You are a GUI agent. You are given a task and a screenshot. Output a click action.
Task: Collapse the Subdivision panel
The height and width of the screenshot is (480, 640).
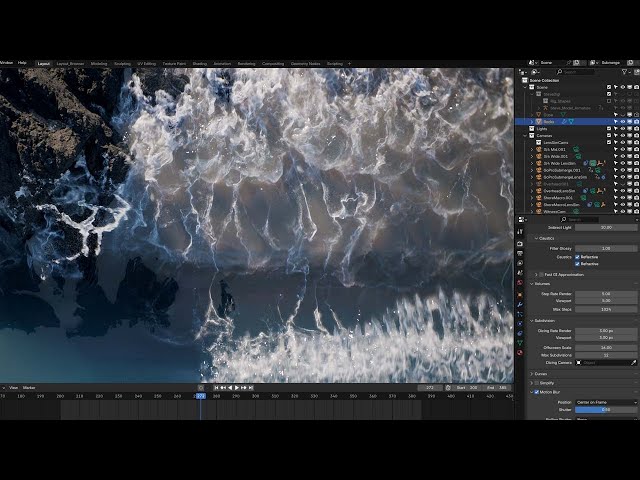click(x=532, y=321)
